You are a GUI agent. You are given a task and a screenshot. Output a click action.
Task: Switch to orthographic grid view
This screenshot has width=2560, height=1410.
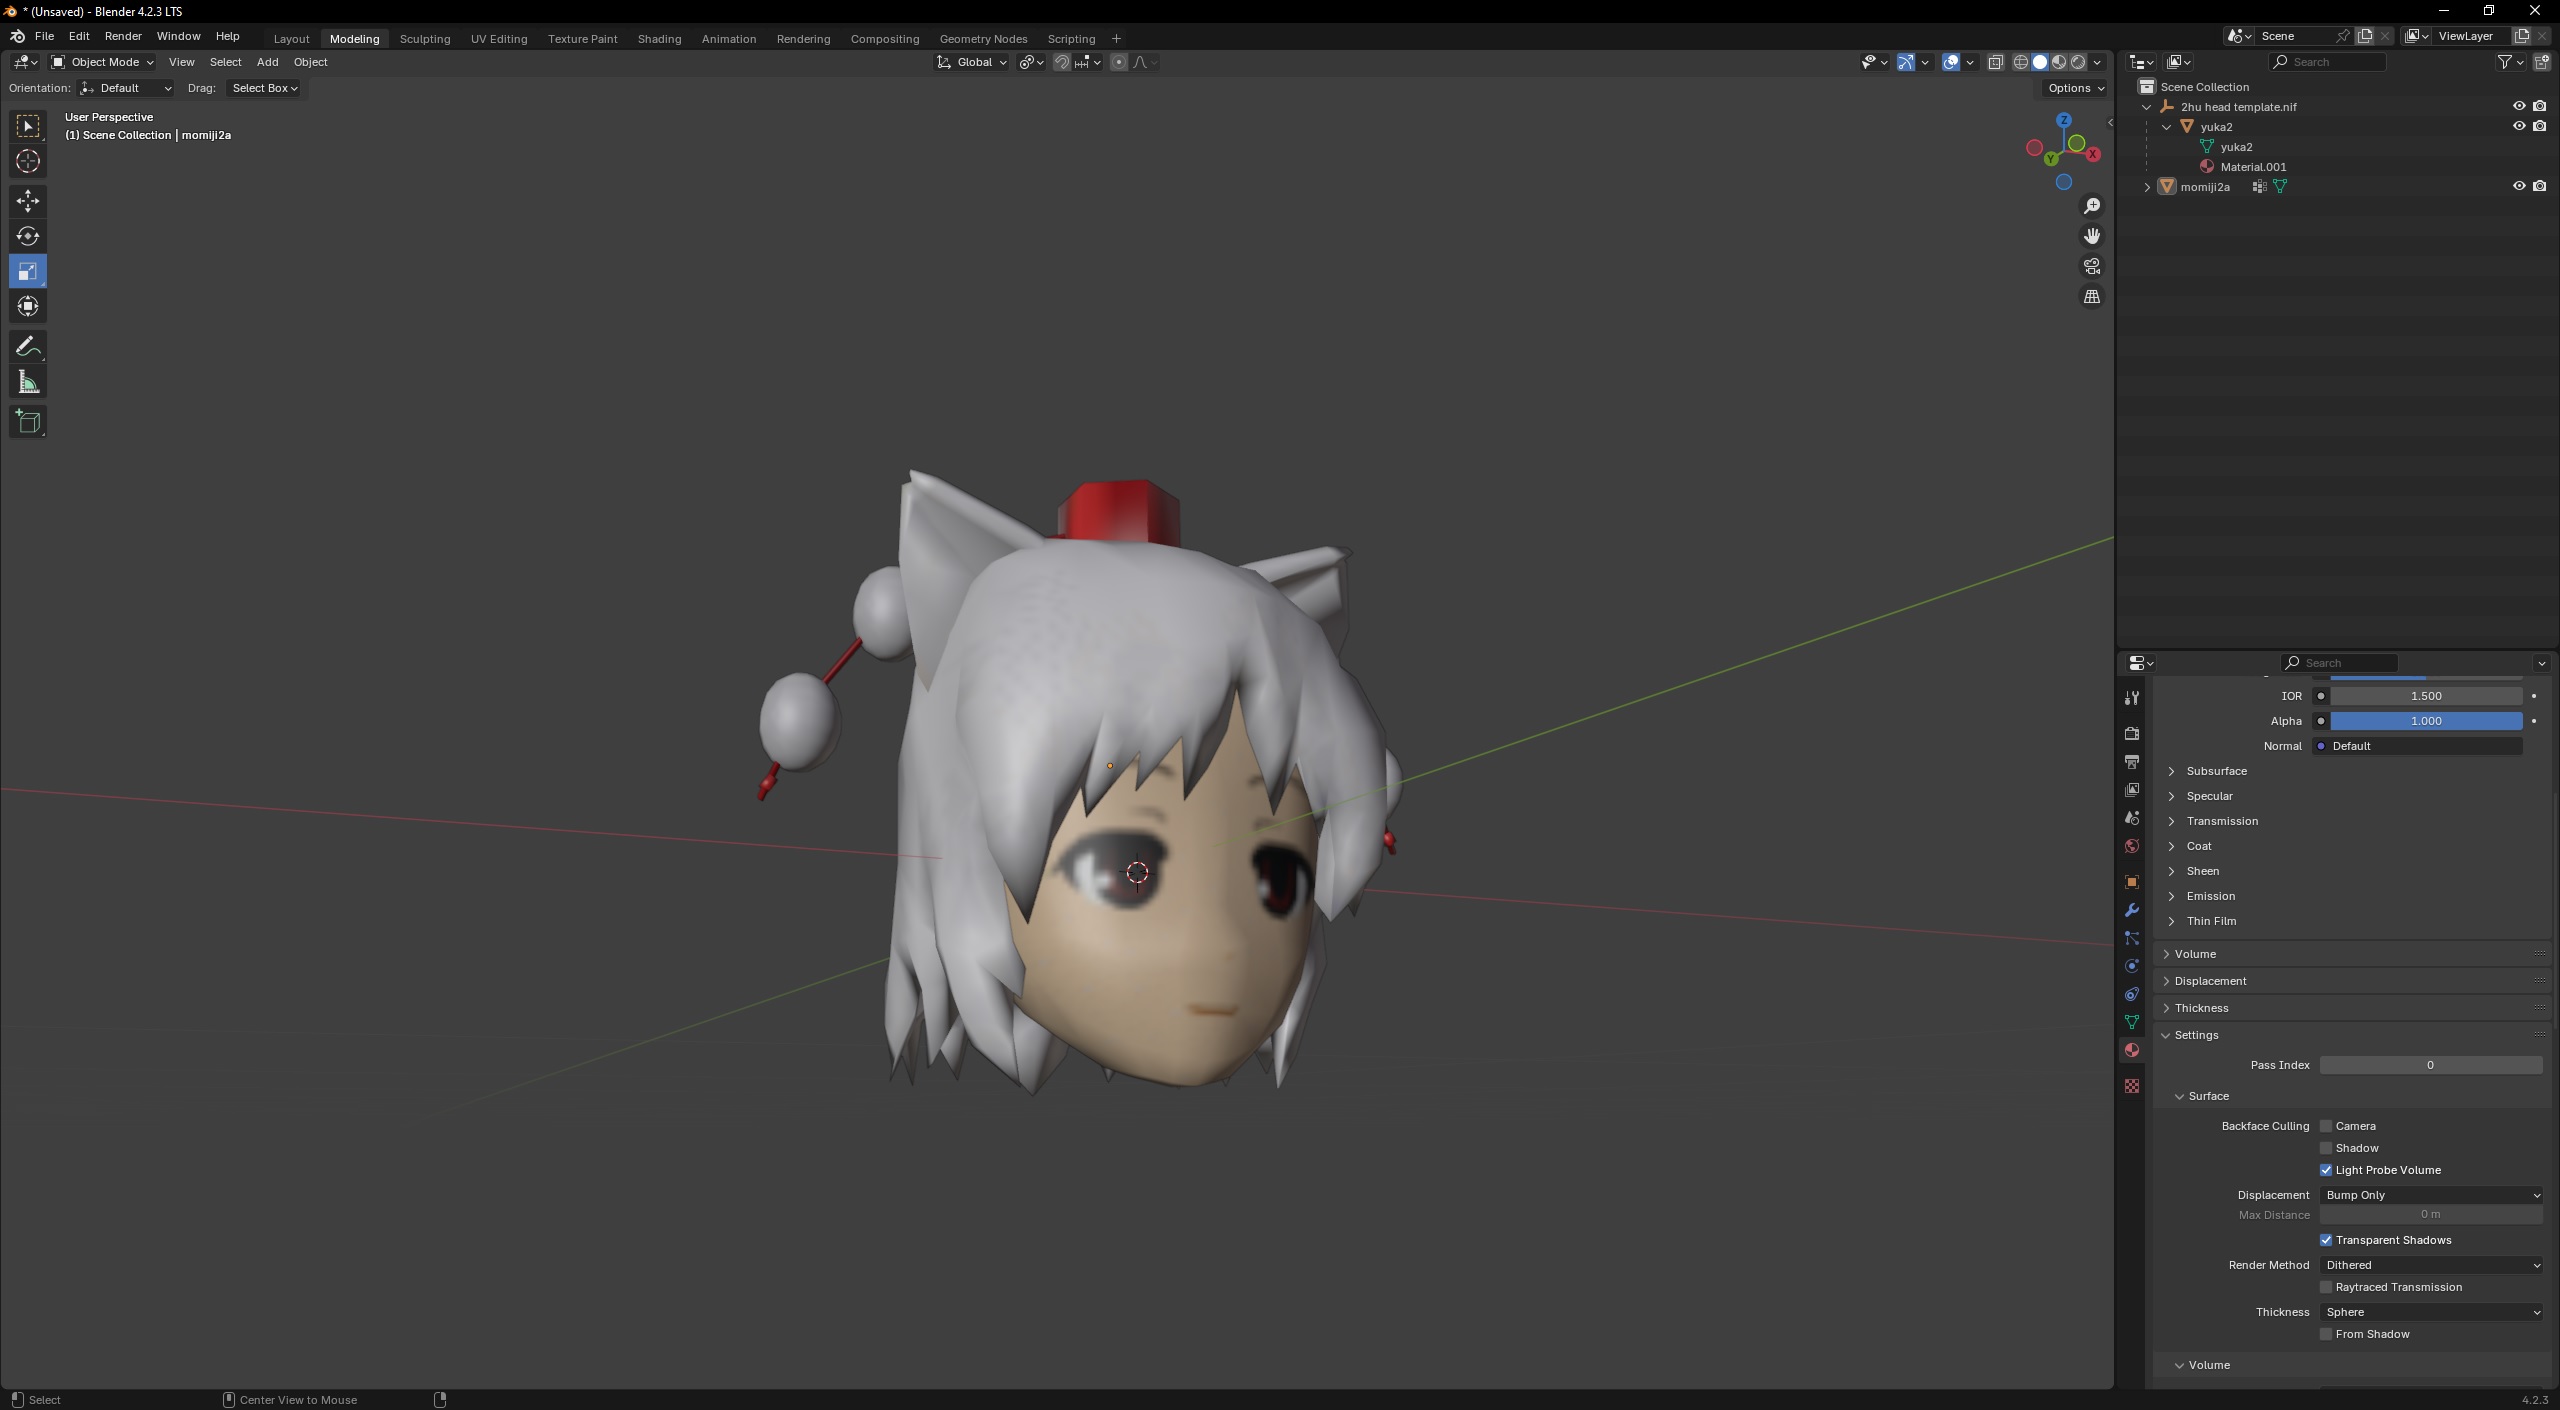click(x=2091, y=297)
